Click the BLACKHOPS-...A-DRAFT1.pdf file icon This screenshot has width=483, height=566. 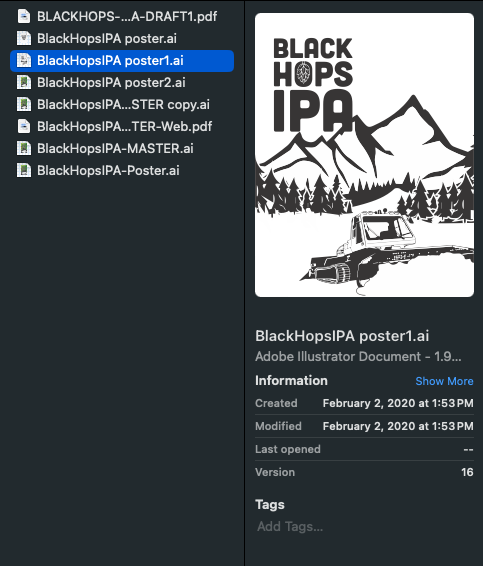24,17
